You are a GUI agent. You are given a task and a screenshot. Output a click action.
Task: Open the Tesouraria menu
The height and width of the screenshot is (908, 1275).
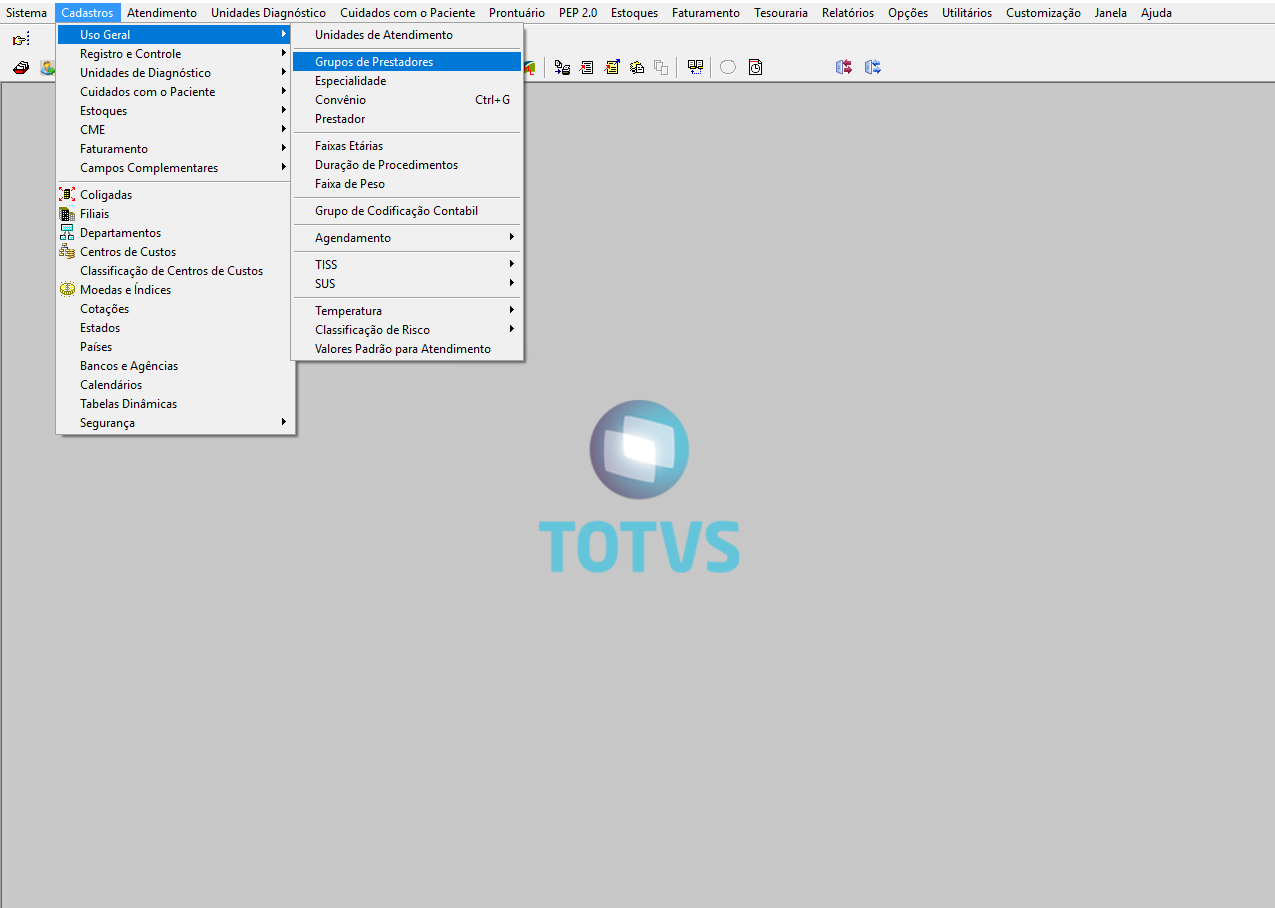pos(781,13)
